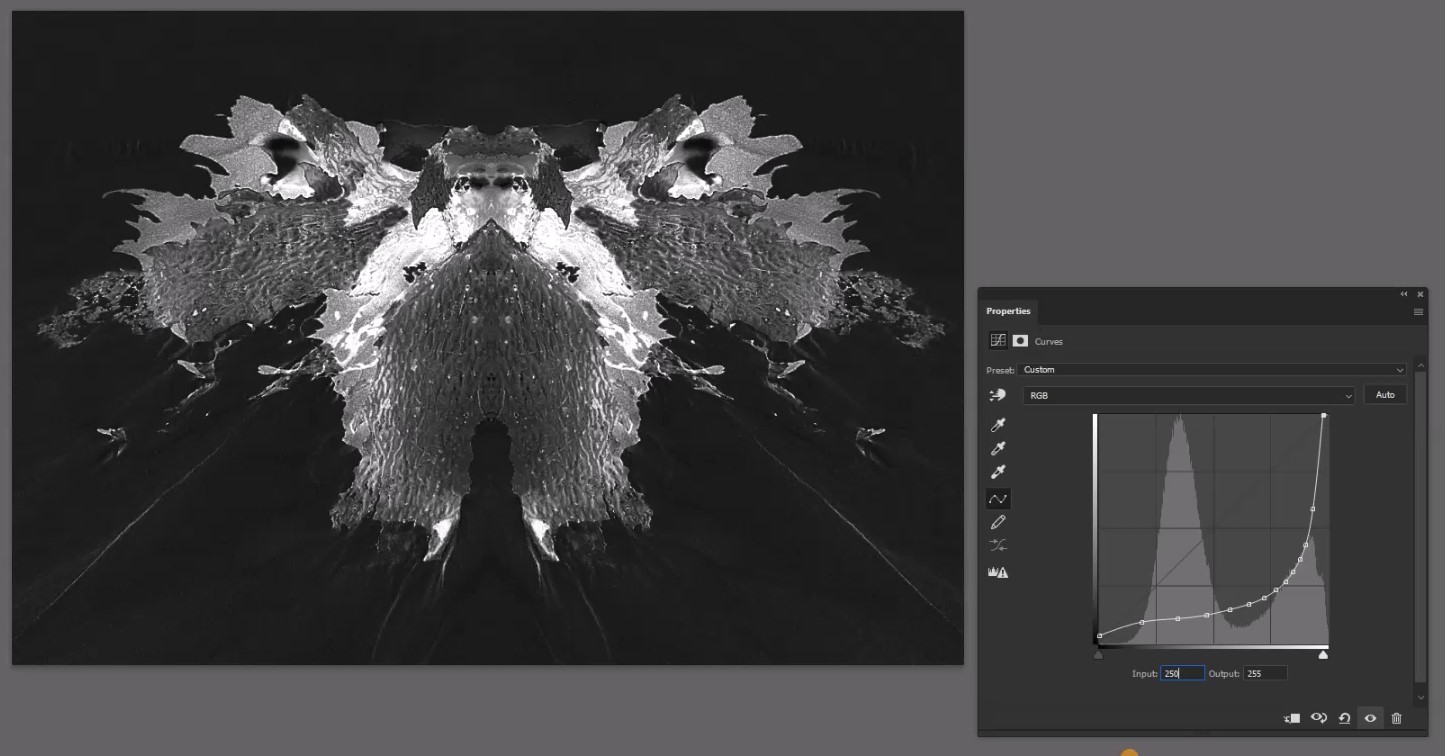Select the draw curve pencil tool
This screenshot has height=756, width=1445.
pyautogui.click(x=997, y=521)
